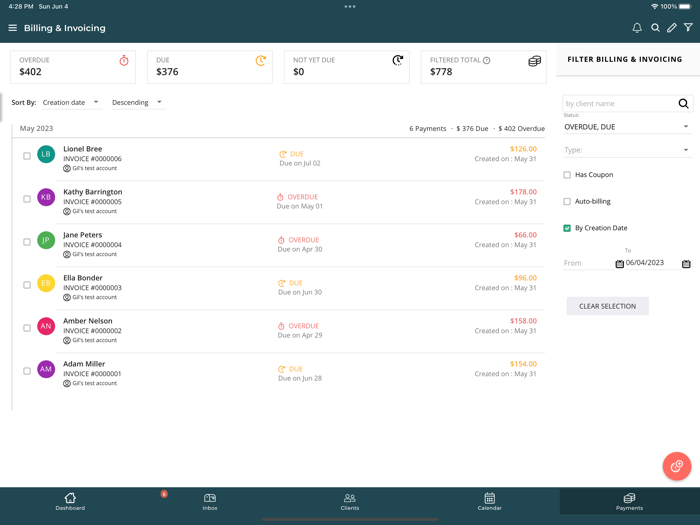Open Lionel Bree LB avatar
The width and height of the screenshot is (700, 525).
point(46,154)
